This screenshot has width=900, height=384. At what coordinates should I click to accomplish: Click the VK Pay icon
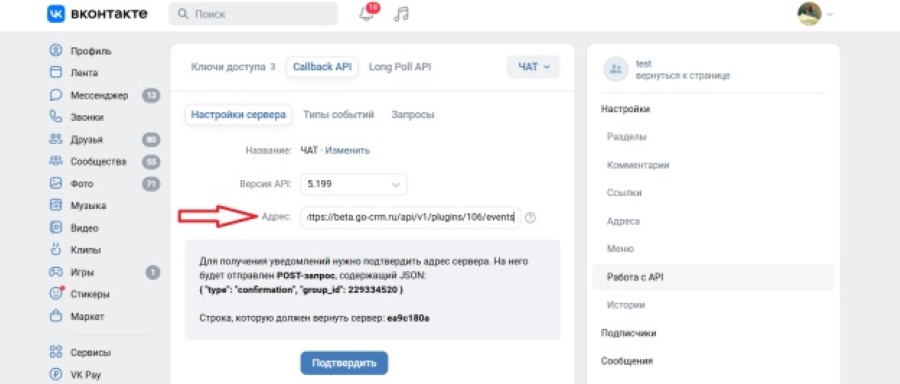(x=56, y=374)
